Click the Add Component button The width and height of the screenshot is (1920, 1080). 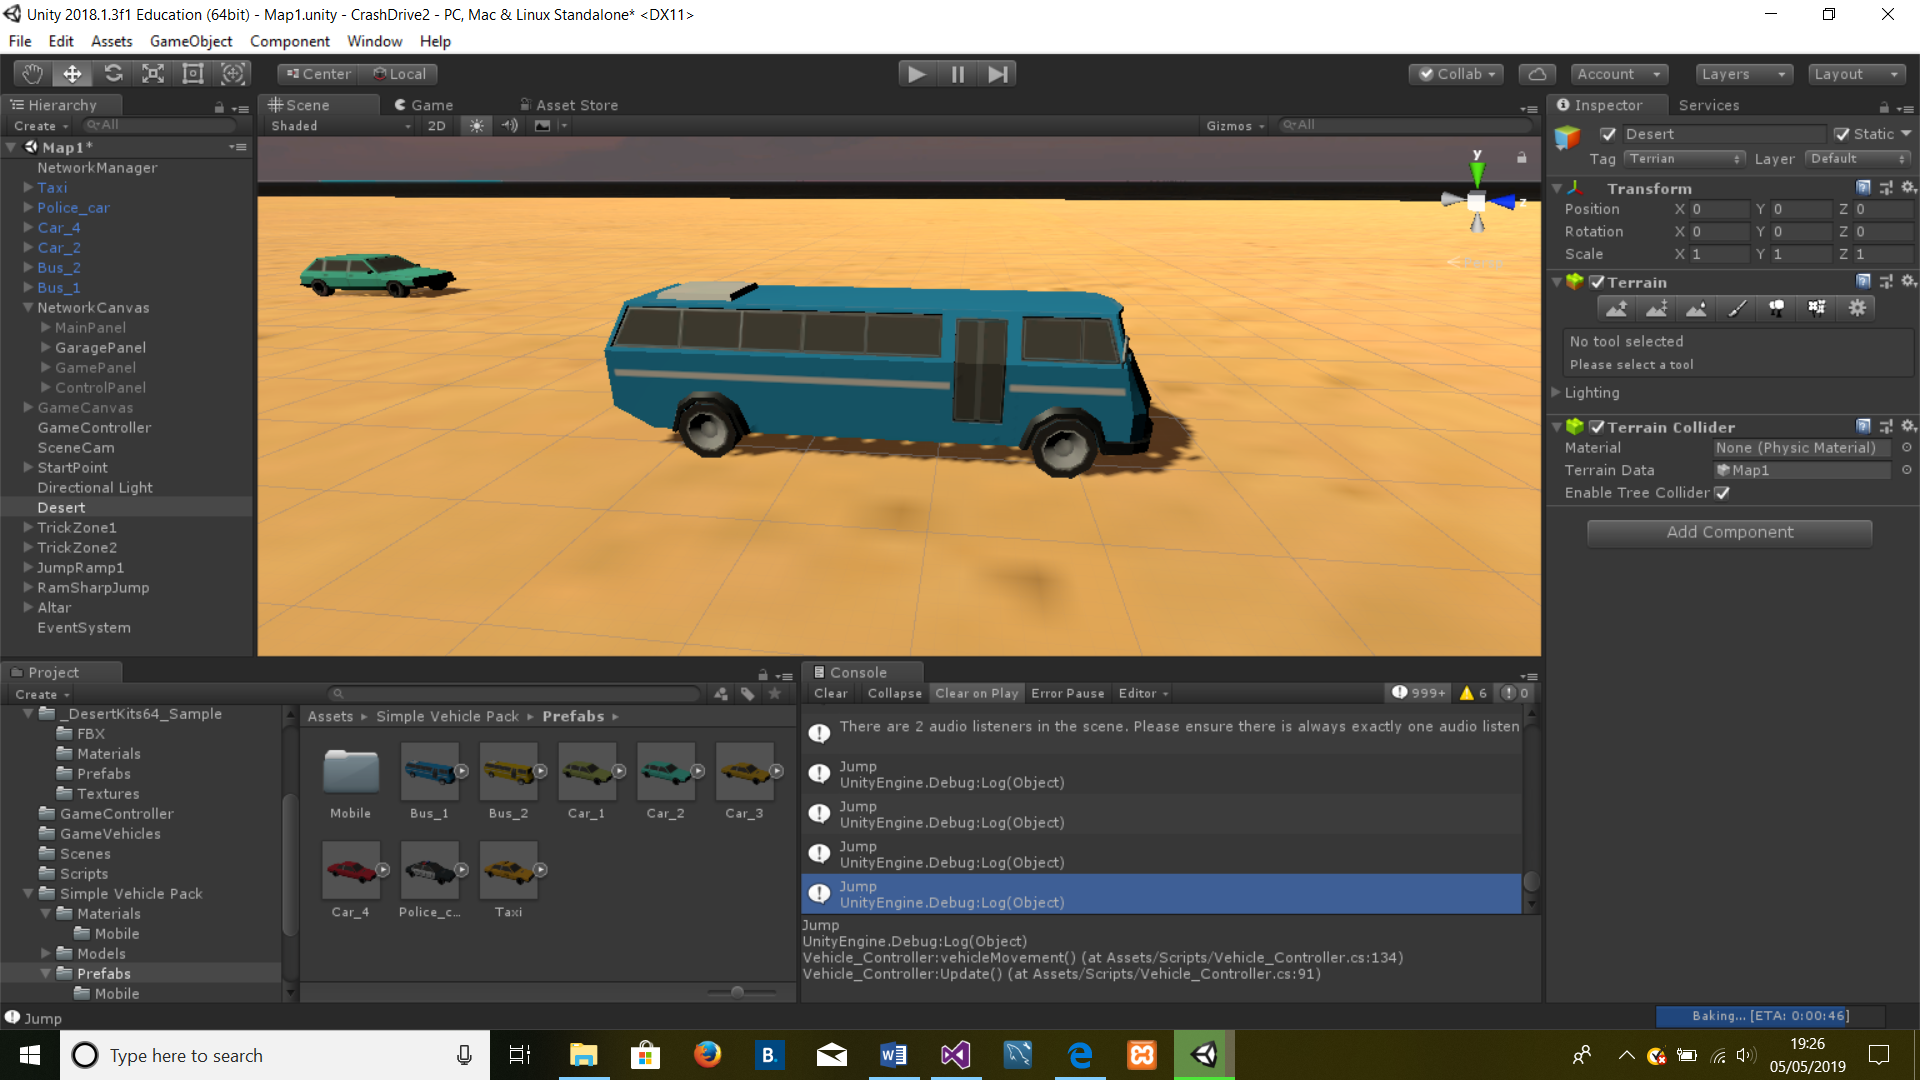click(x=1729, y=532)
